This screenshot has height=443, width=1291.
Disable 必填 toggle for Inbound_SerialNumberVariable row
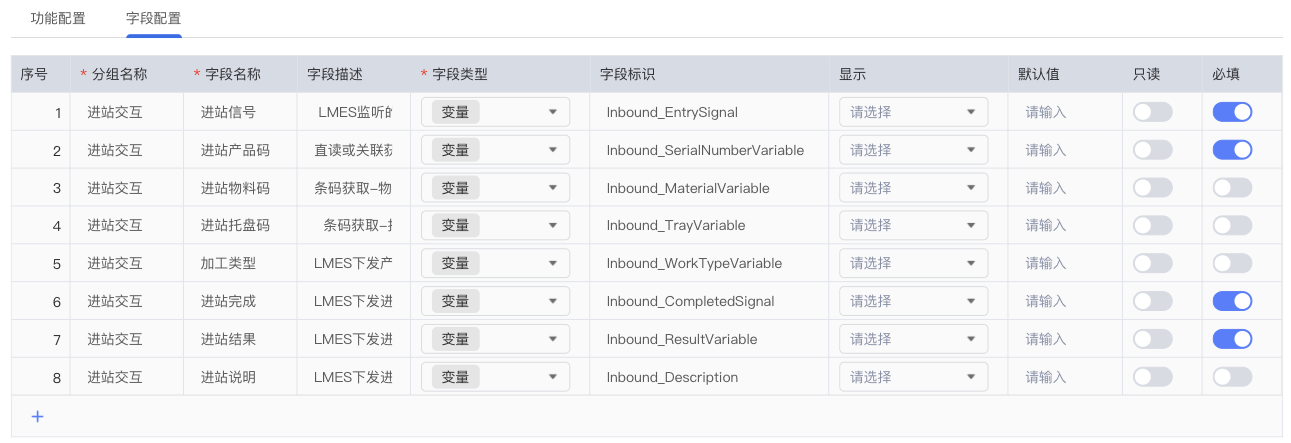click(1232, 150)
